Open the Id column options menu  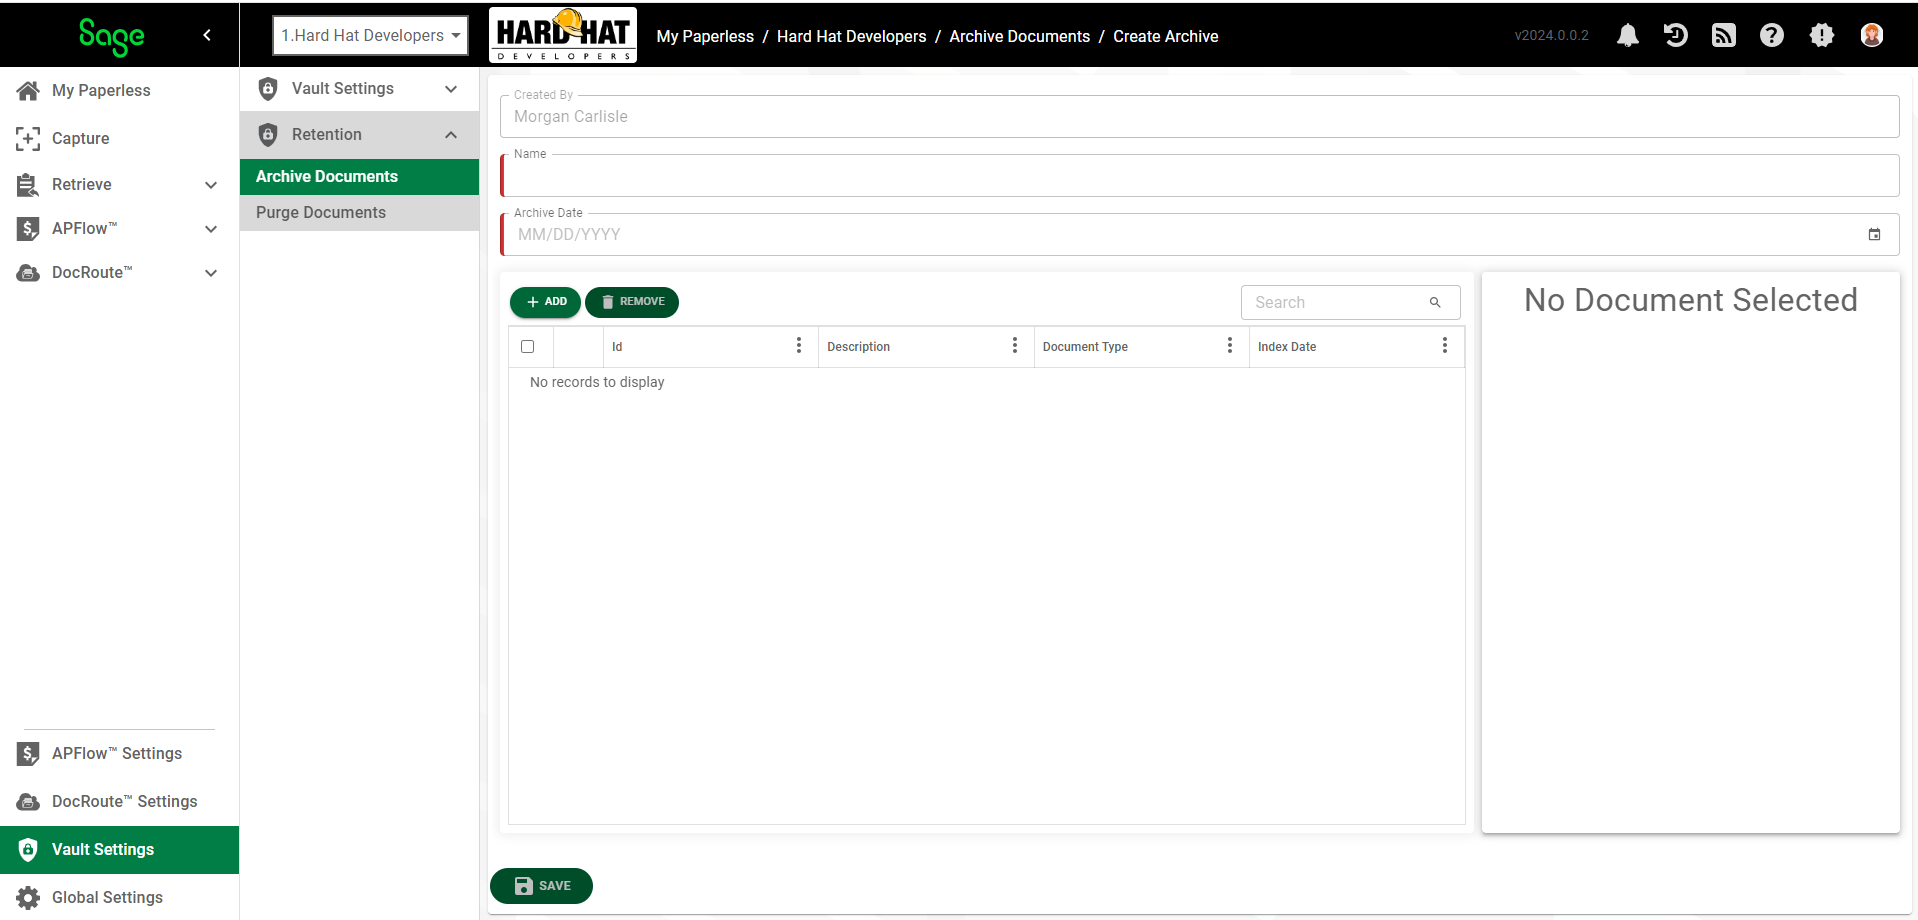[798, 345]
